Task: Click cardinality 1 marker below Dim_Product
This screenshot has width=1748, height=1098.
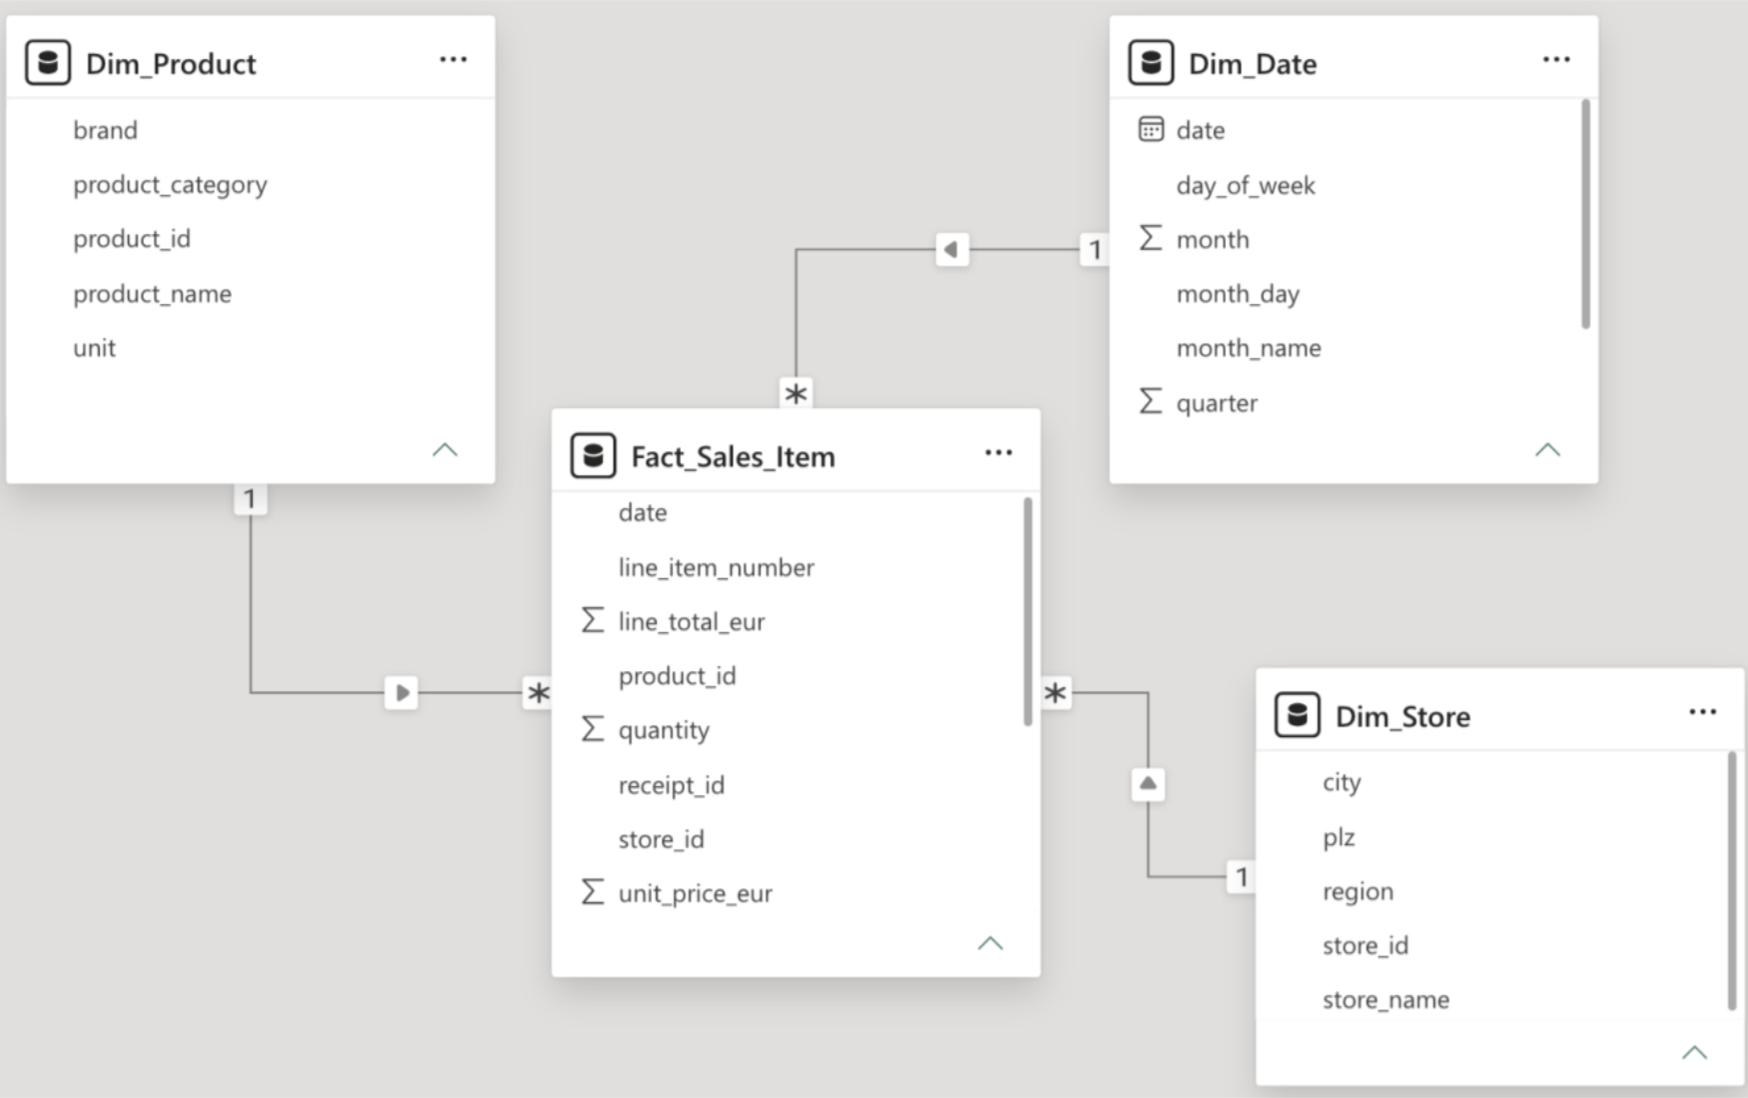Action: click(x=250, y=498)
